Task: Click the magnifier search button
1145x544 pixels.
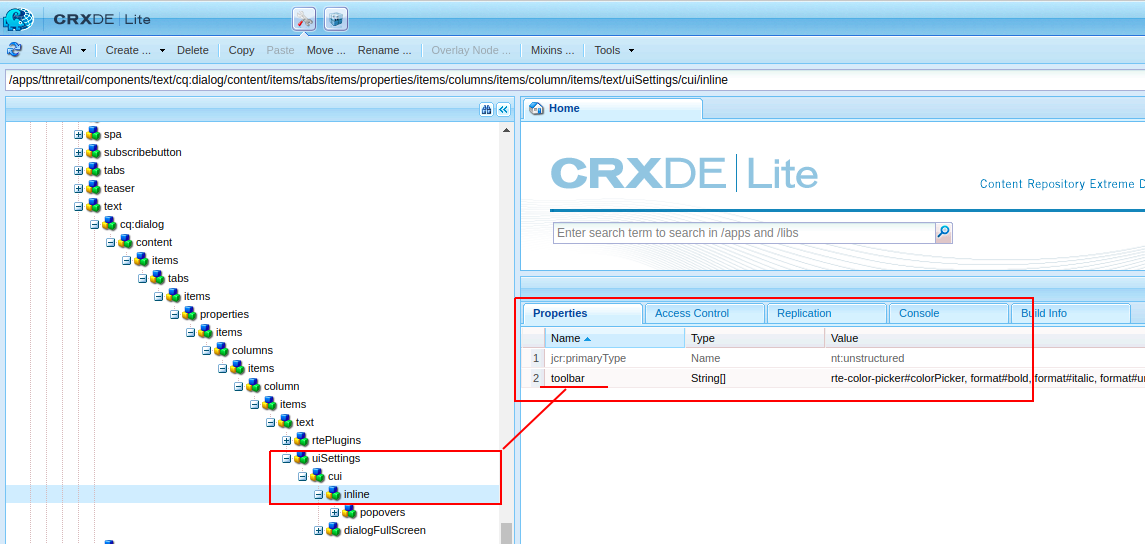Action: (943, 233)
